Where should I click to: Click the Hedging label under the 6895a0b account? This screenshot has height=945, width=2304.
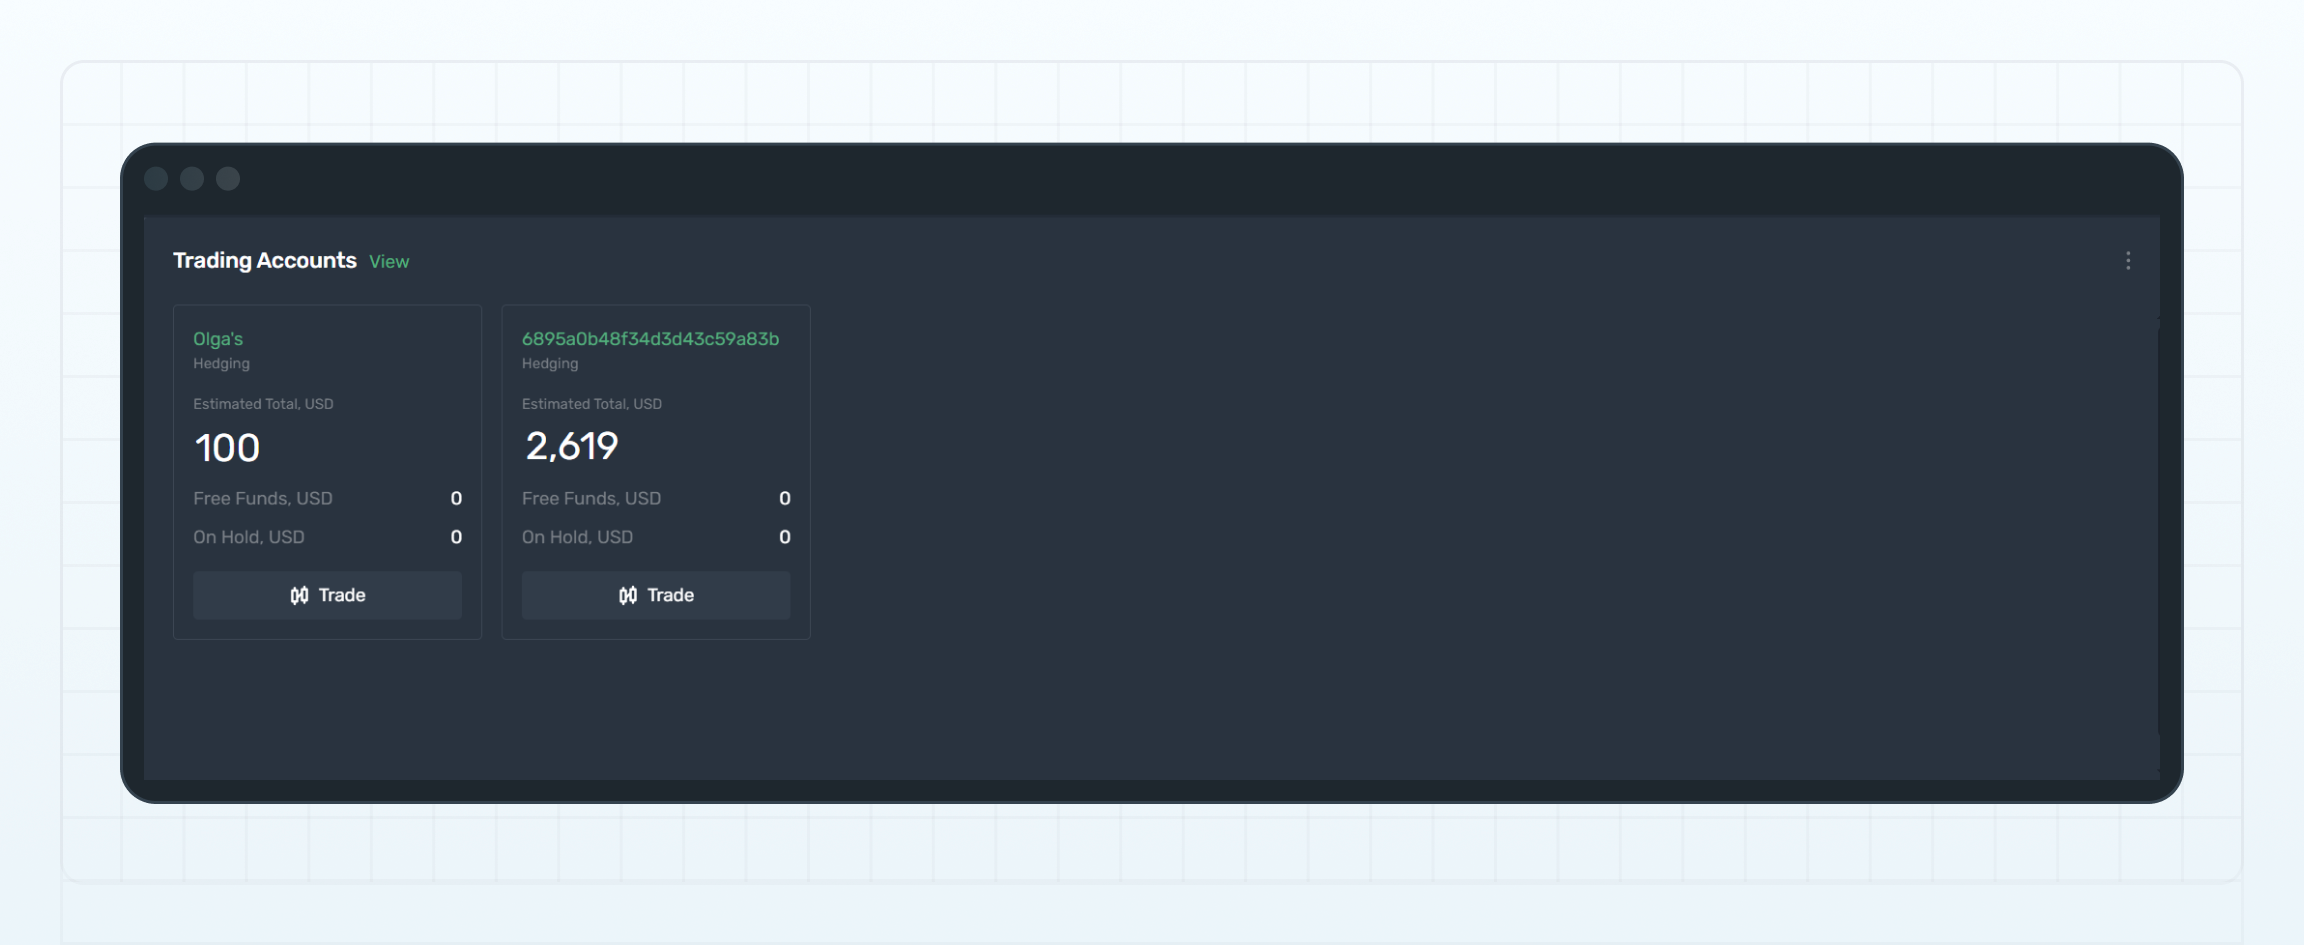pos(550,364)
